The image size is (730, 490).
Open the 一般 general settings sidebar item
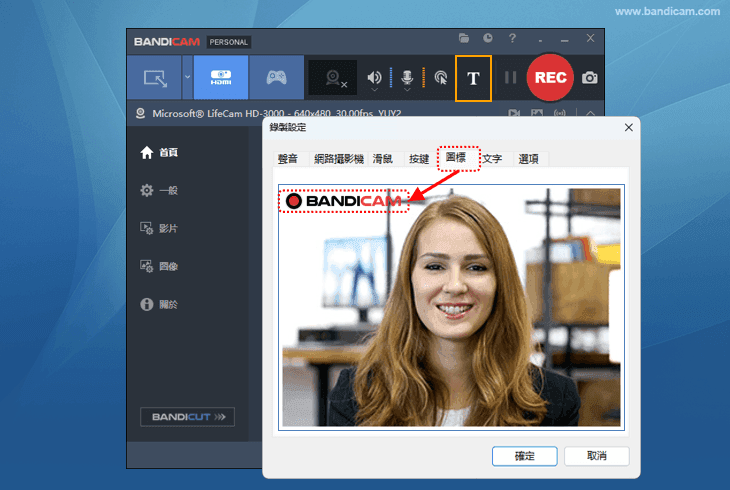point(159,190)
